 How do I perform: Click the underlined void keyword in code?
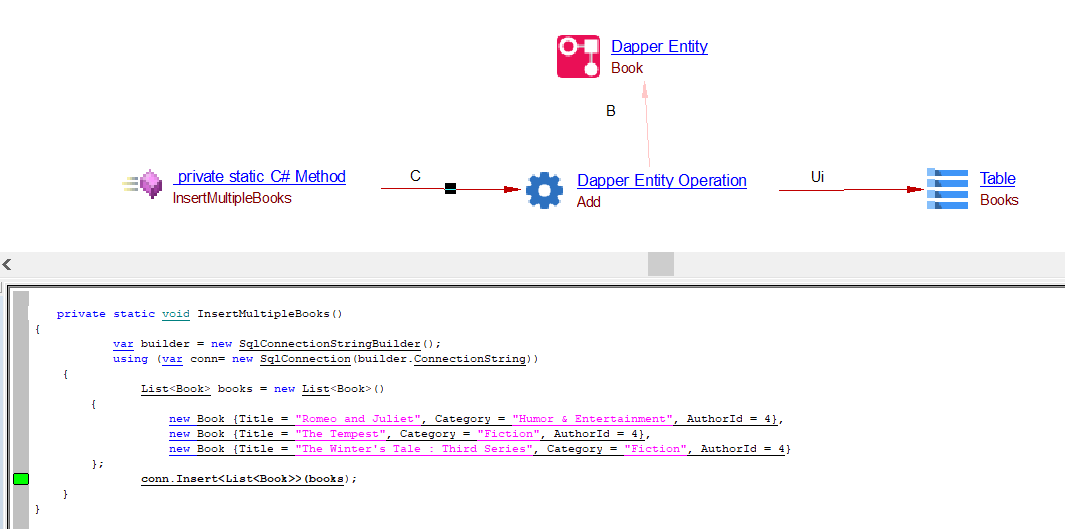pos(175,314)
